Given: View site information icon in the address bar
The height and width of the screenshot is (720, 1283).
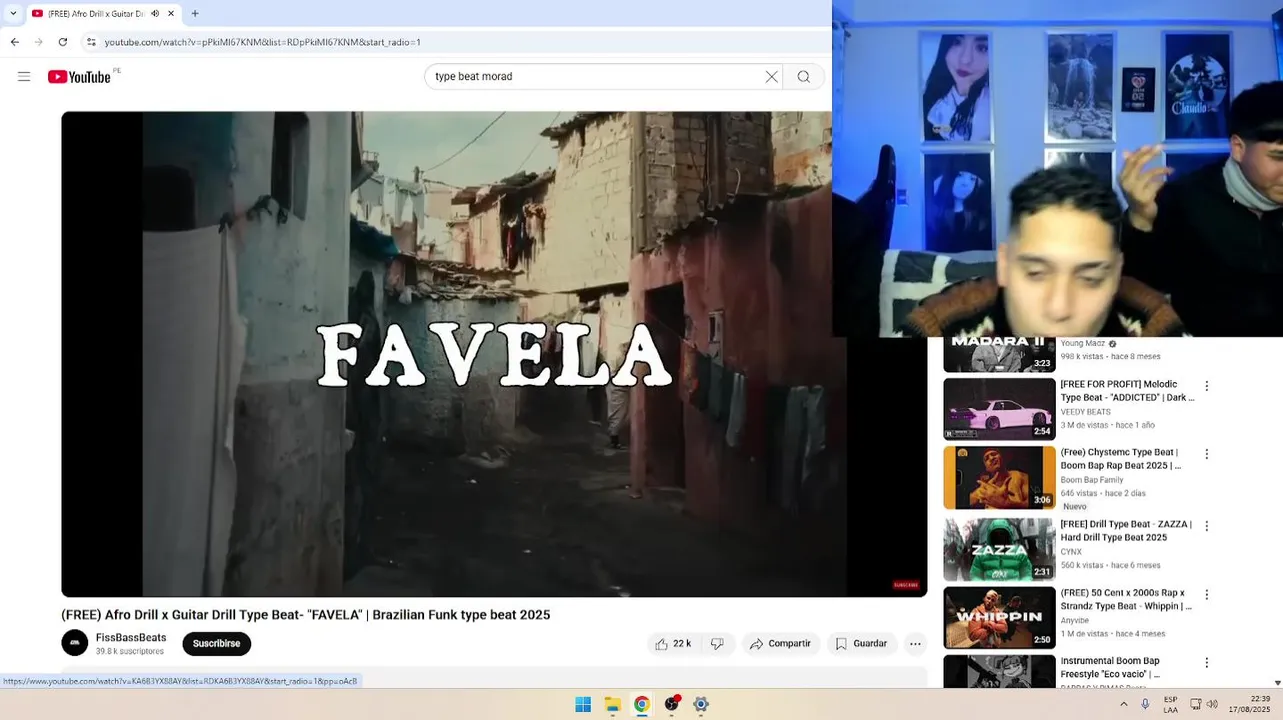Looking at the screenshot, I should tap(91, 42).
